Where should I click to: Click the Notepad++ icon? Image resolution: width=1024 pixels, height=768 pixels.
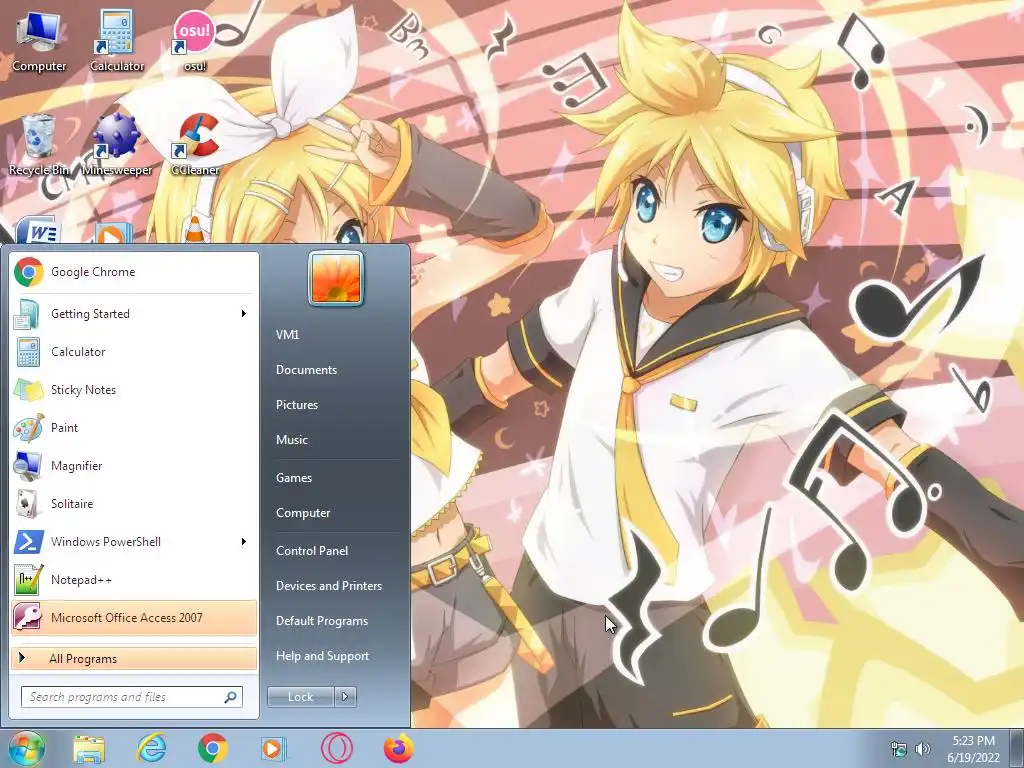point(28,579)
